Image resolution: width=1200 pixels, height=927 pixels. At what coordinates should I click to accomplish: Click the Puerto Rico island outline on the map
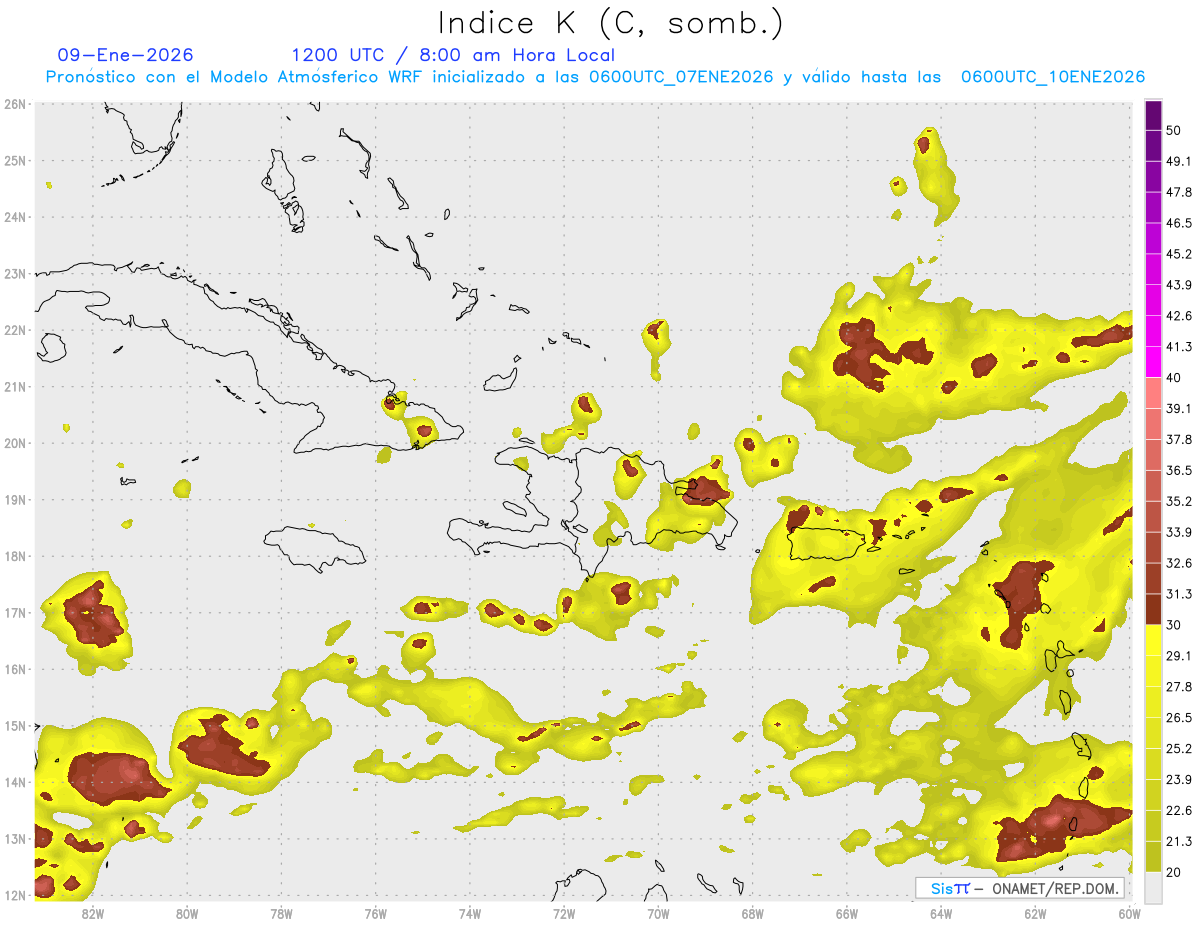click(x=826, y=545)
